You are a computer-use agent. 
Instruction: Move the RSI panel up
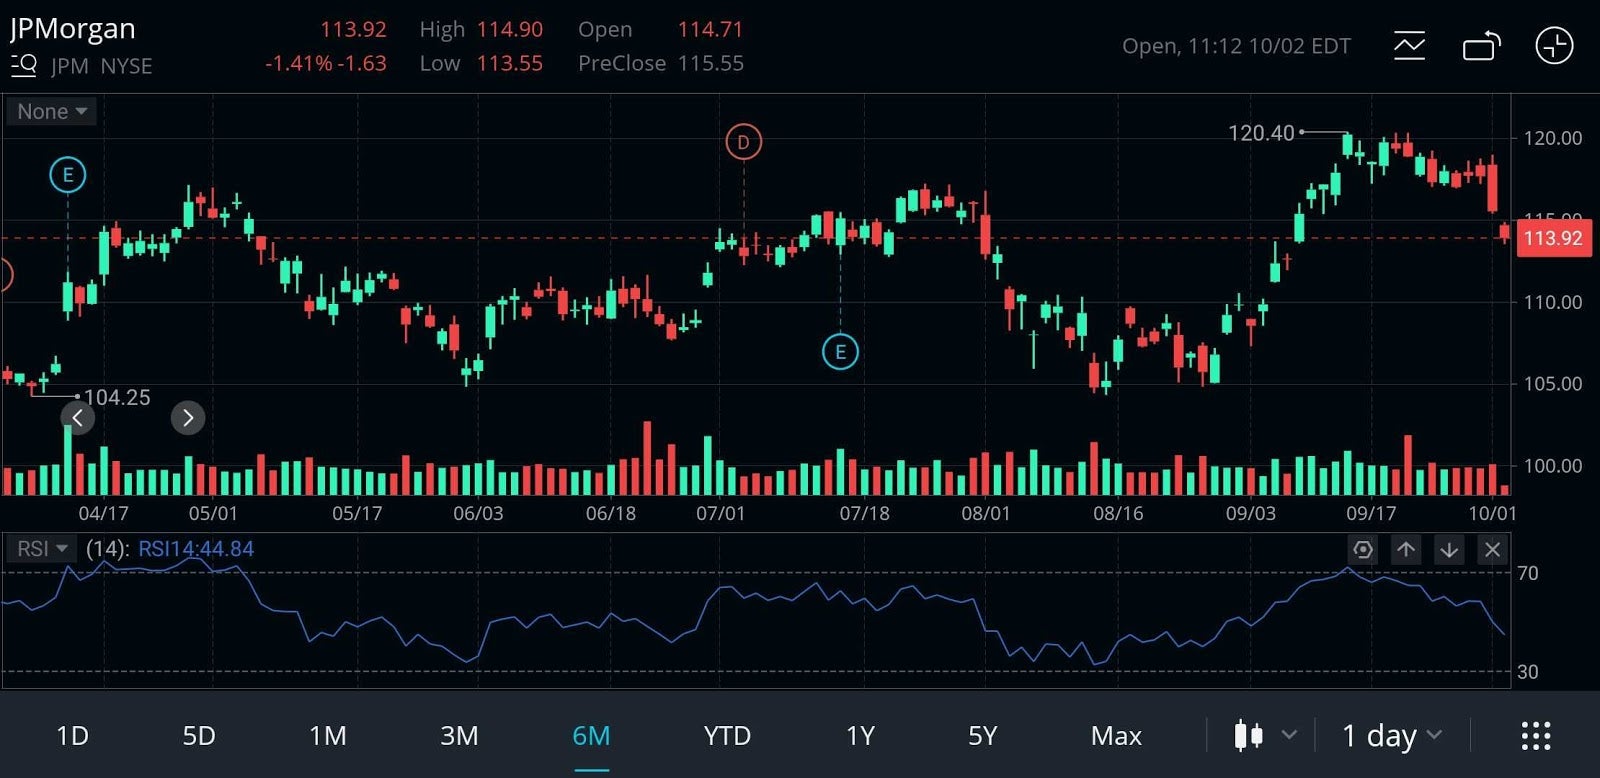point(1405,549)
